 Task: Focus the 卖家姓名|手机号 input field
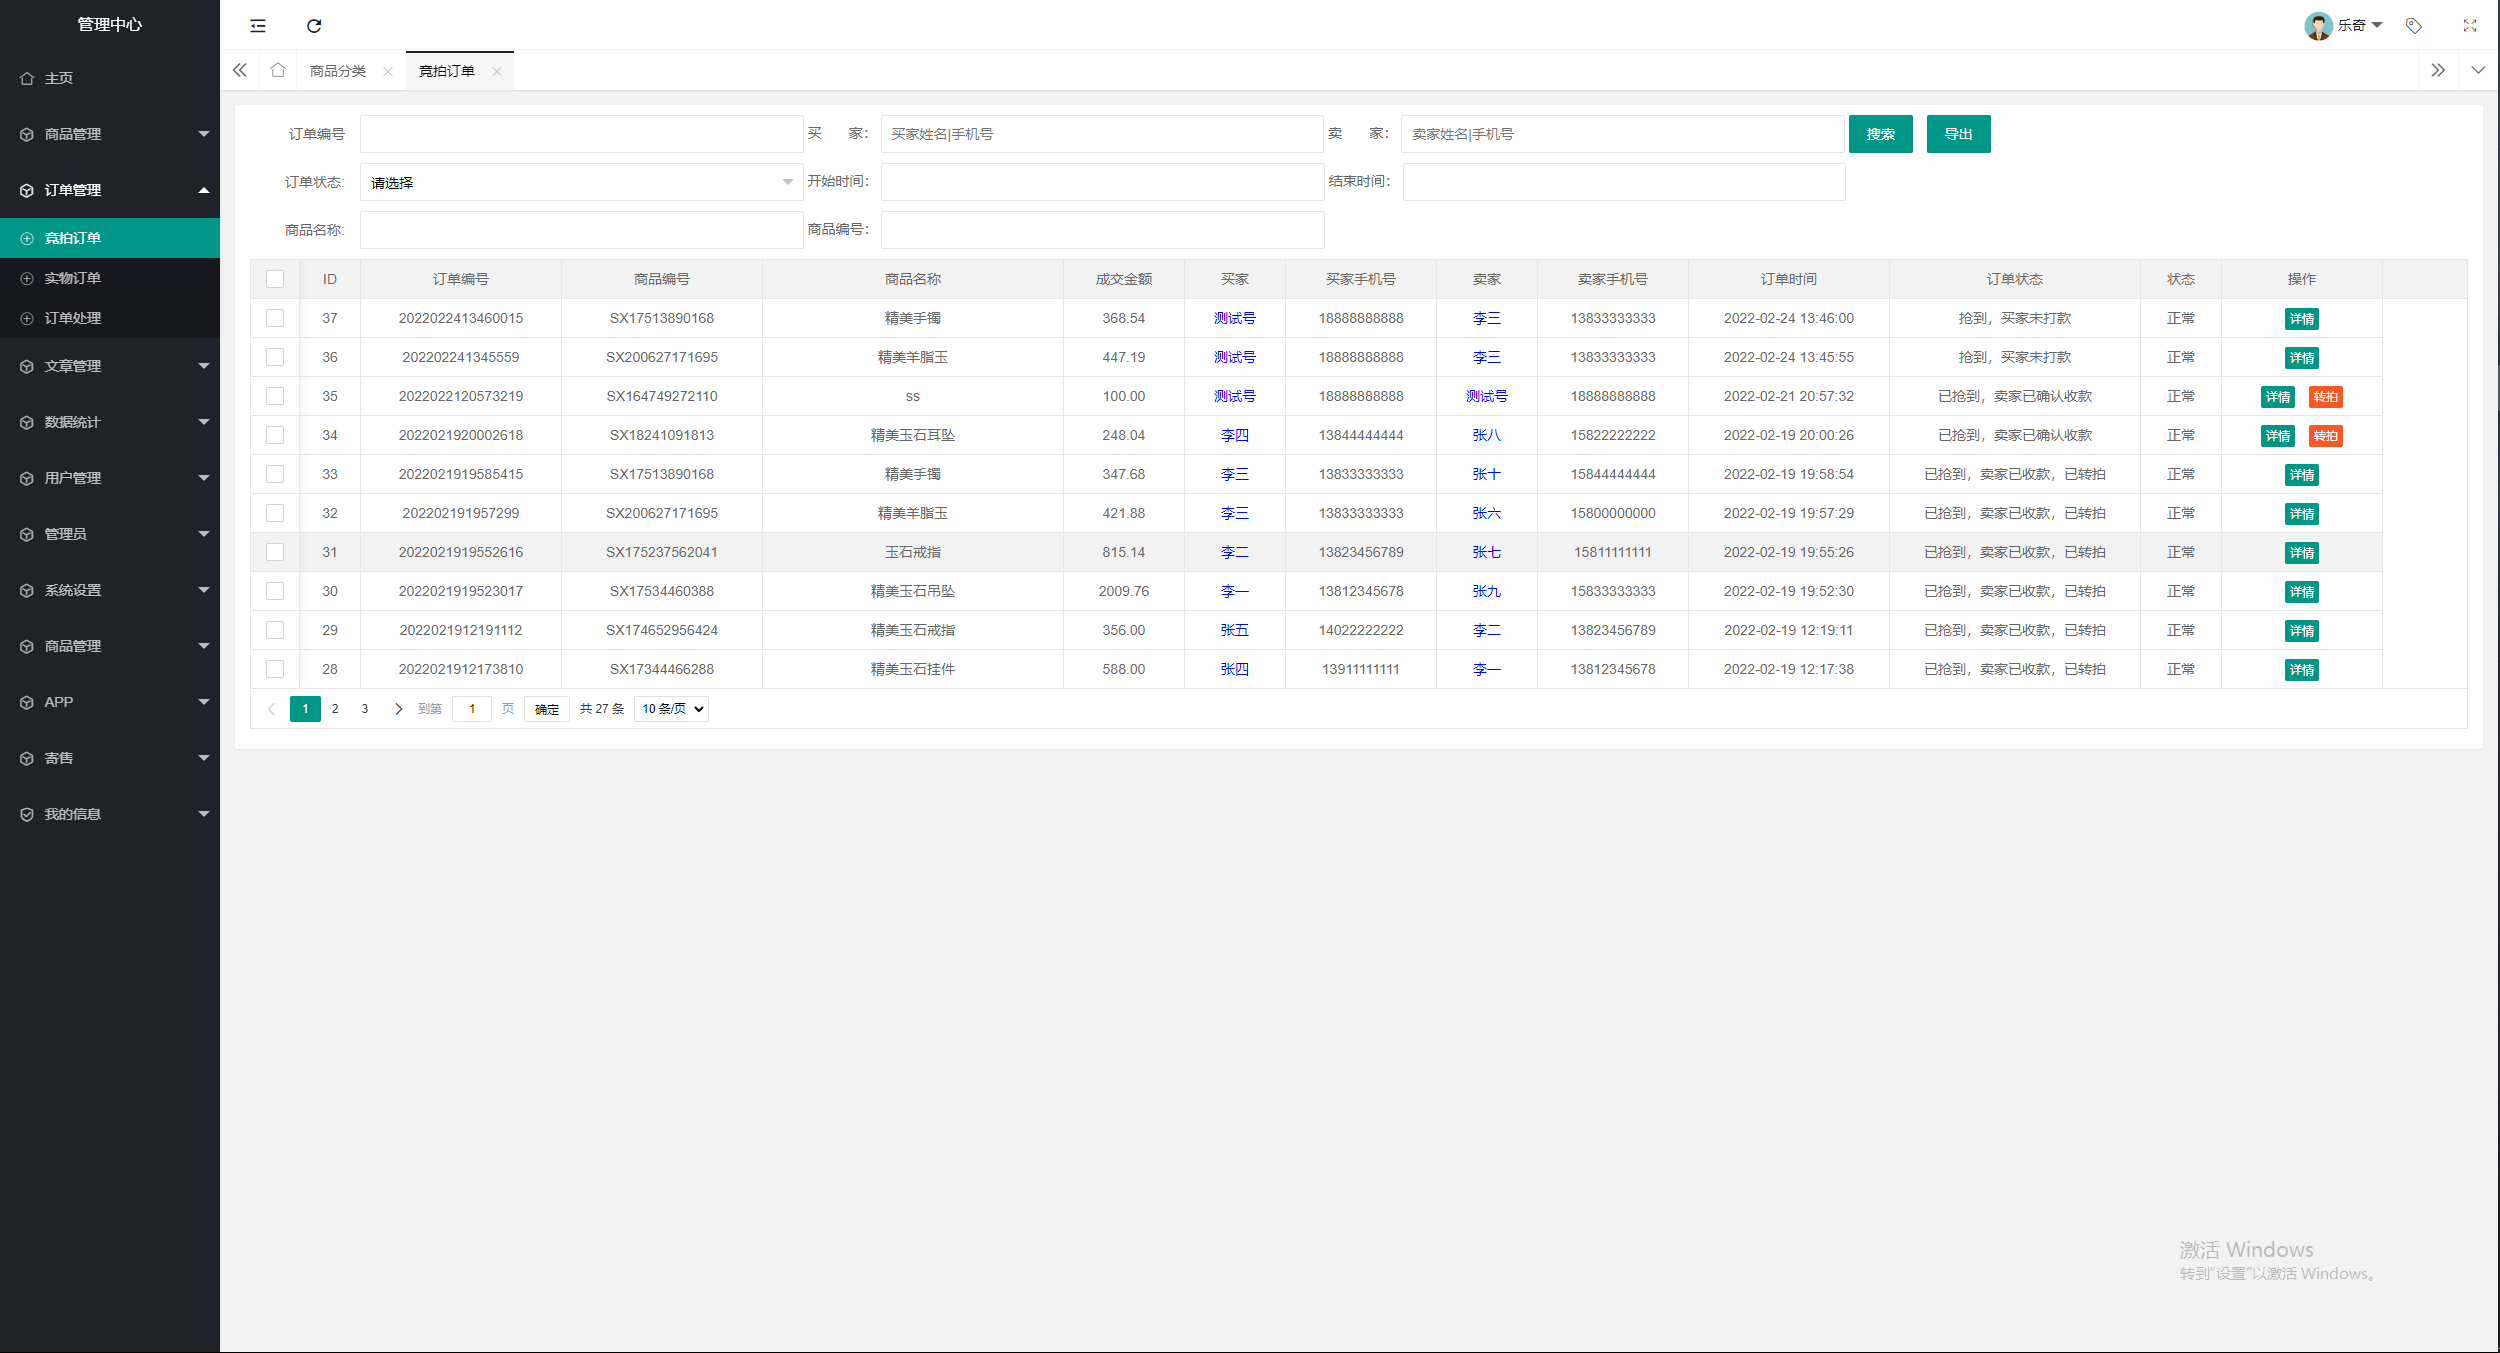[1622, 134]
